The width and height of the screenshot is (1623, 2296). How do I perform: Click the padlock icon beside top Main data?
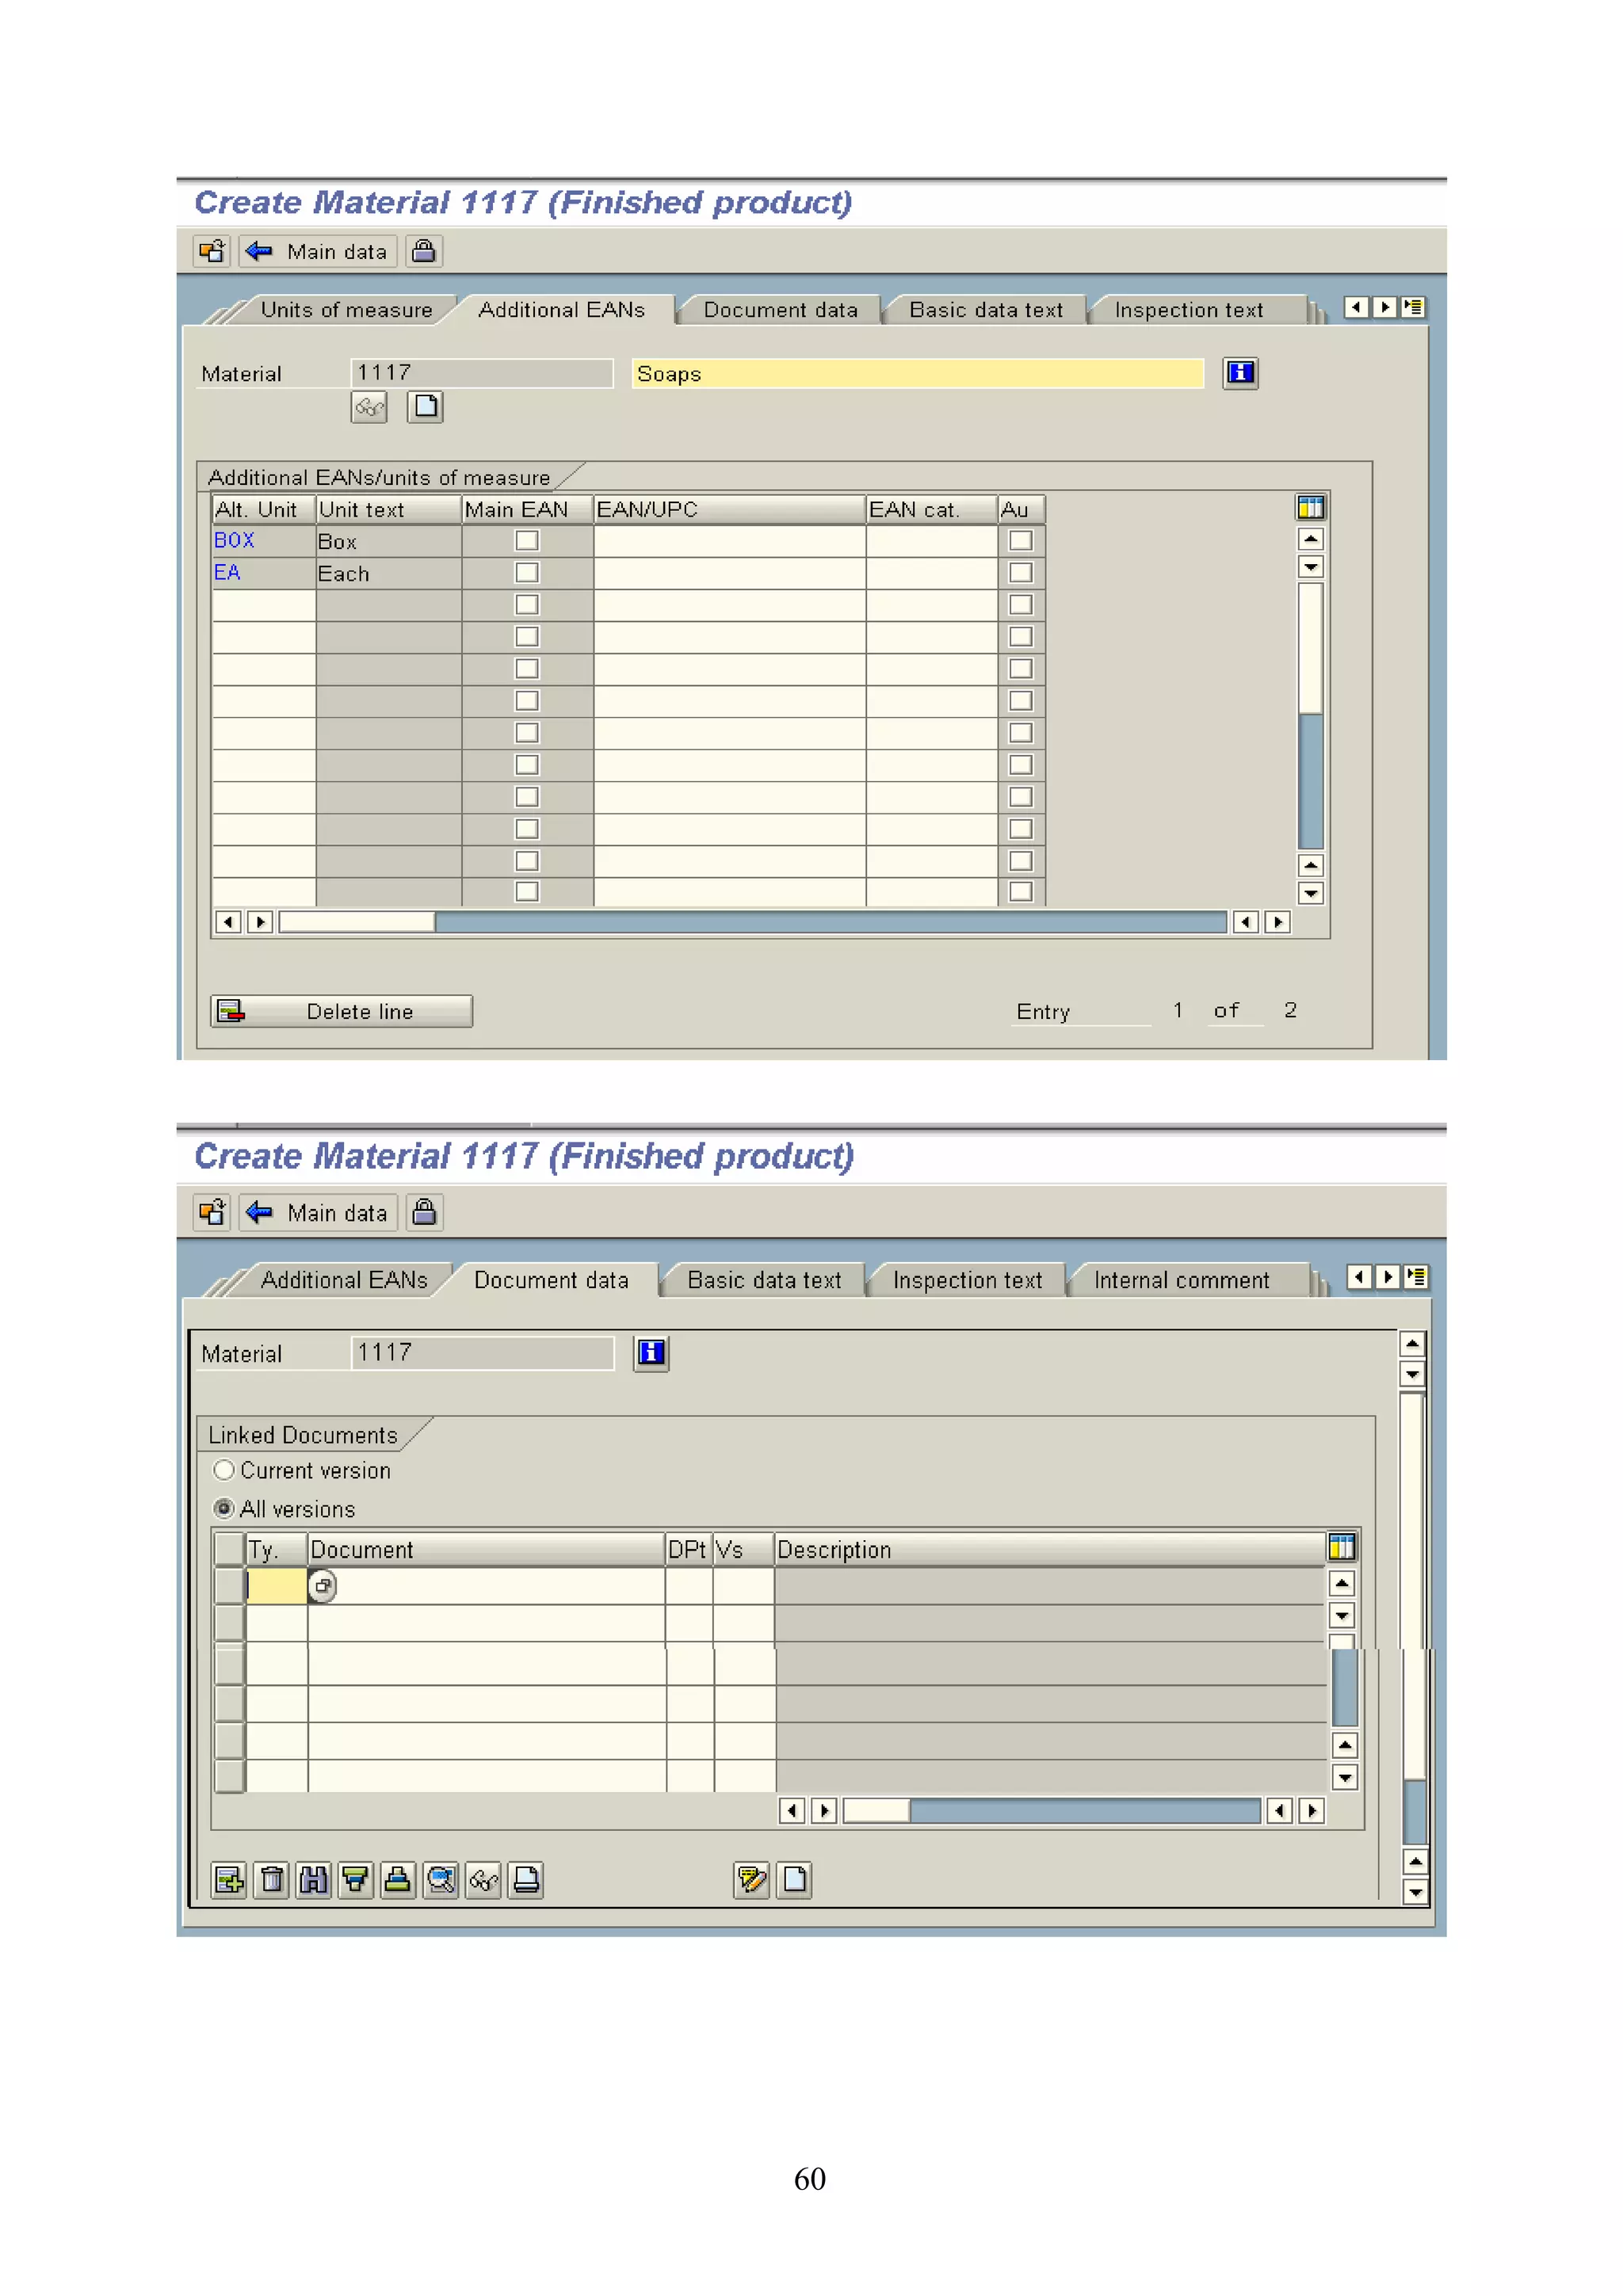click(x=424, y=251)
